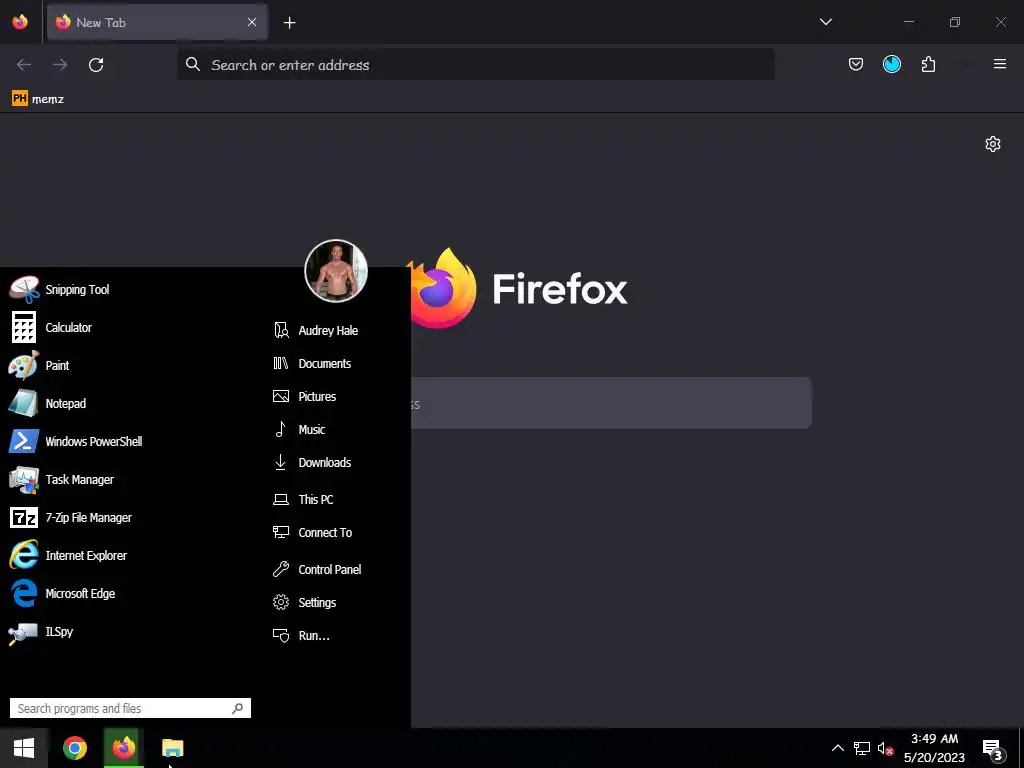Personalize new tab with the gear icon
1024x768 pixels.
tap(993, 144)
